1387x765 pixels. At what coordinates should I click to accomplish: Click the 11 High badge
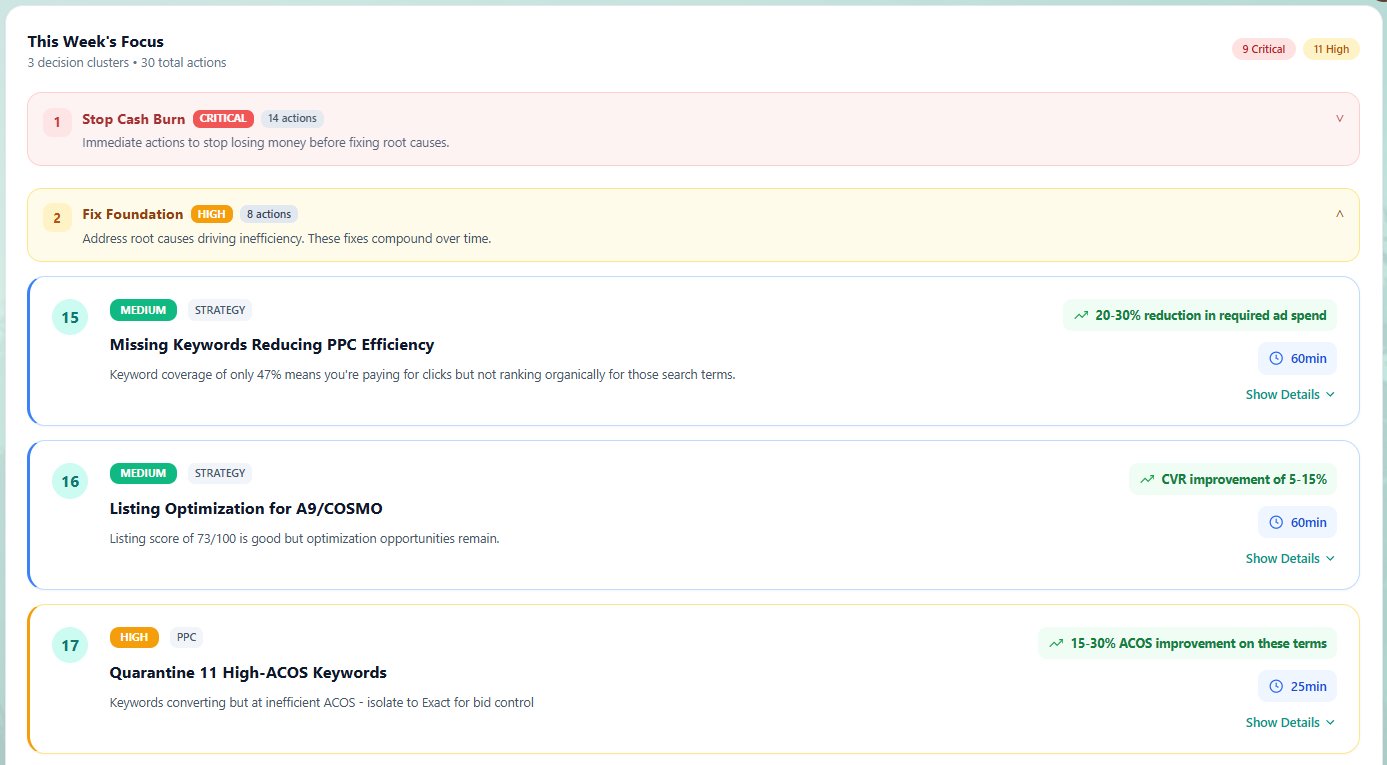pyautogui.click(x=1331, y=49)
